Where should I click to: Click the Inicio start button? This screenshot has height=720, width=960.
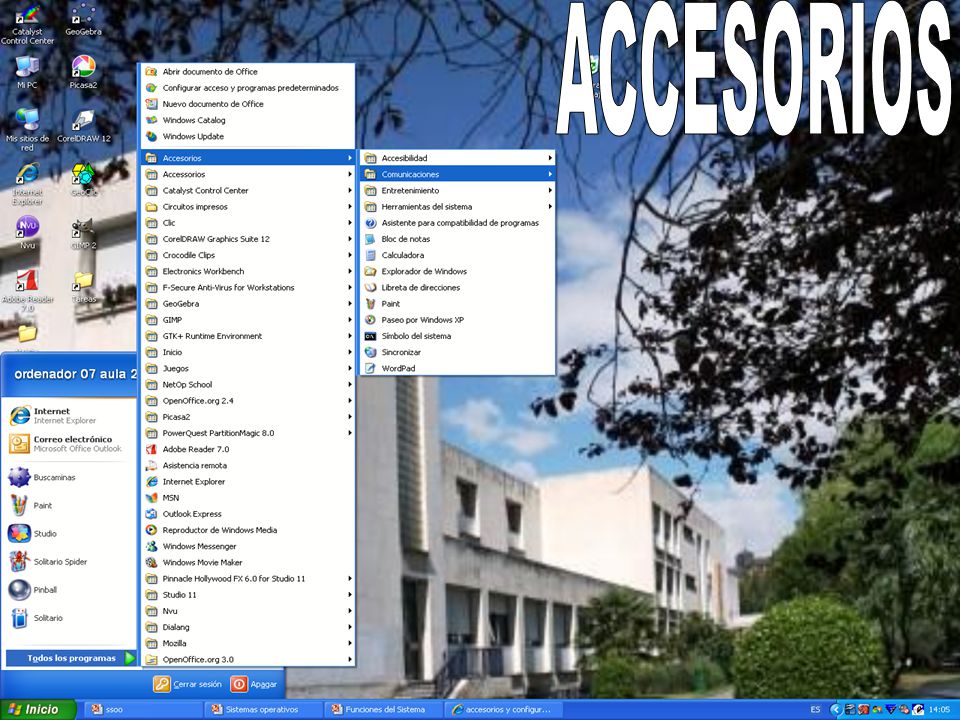(x=38, y=710)
